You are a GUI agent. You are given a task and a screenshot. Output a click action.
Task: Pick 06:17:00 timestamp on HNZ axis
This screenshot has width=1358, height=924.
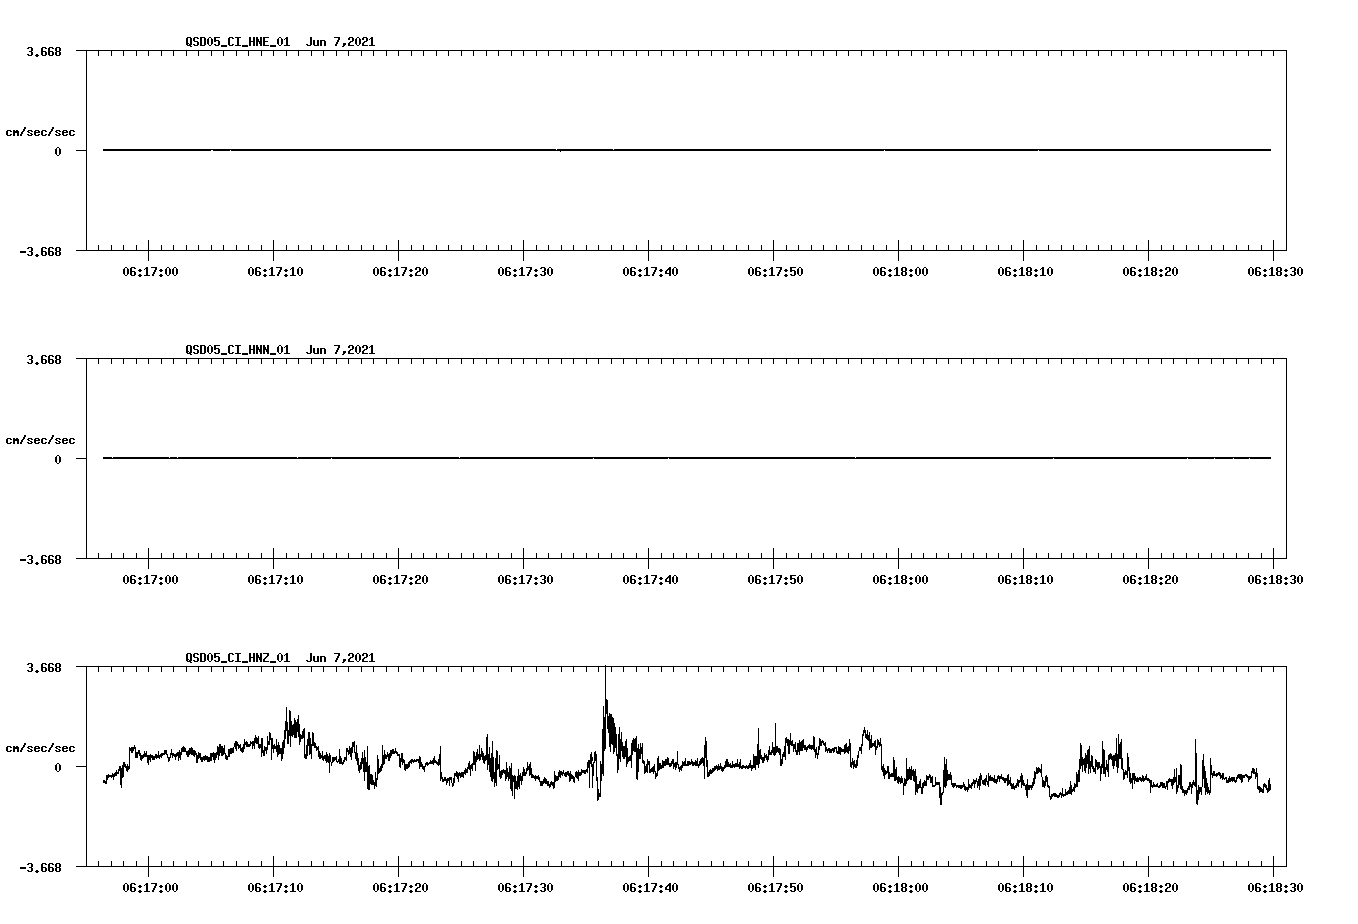point(150,887)
